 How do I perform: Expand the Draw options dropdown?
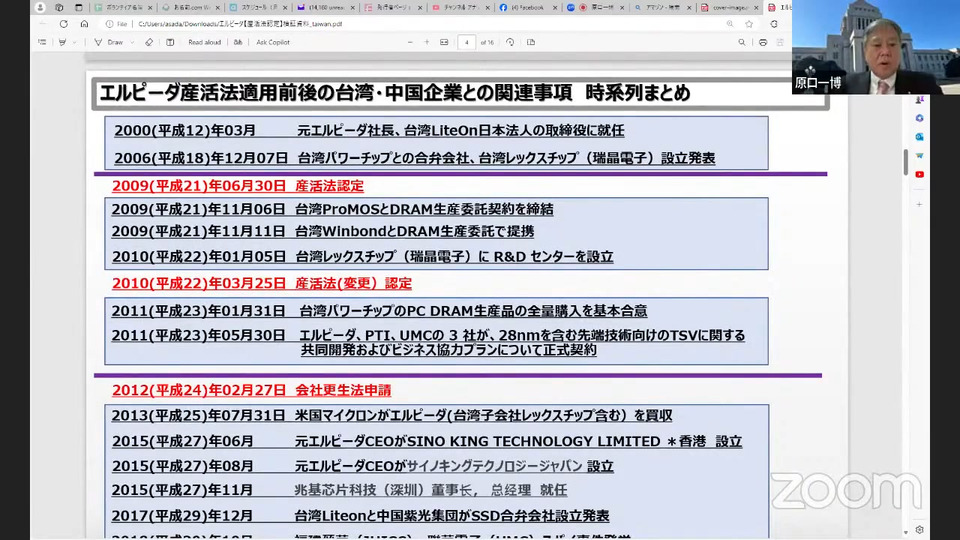(132, 42)
